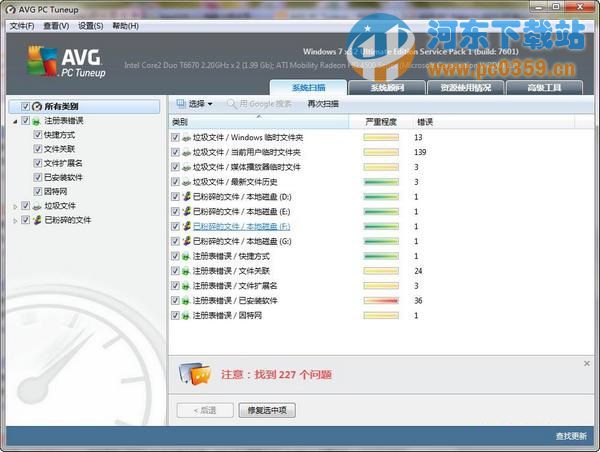The image size is (600, 452).
Task: Click the title bar application icon
Action: (x=11, y=10)
